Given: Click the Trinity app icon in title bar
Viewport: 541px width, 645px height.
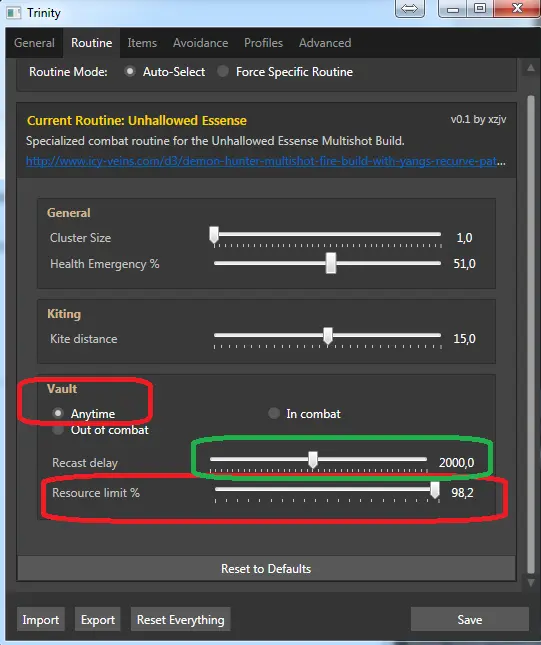Looking at the screenshot, I should point(14,13).
